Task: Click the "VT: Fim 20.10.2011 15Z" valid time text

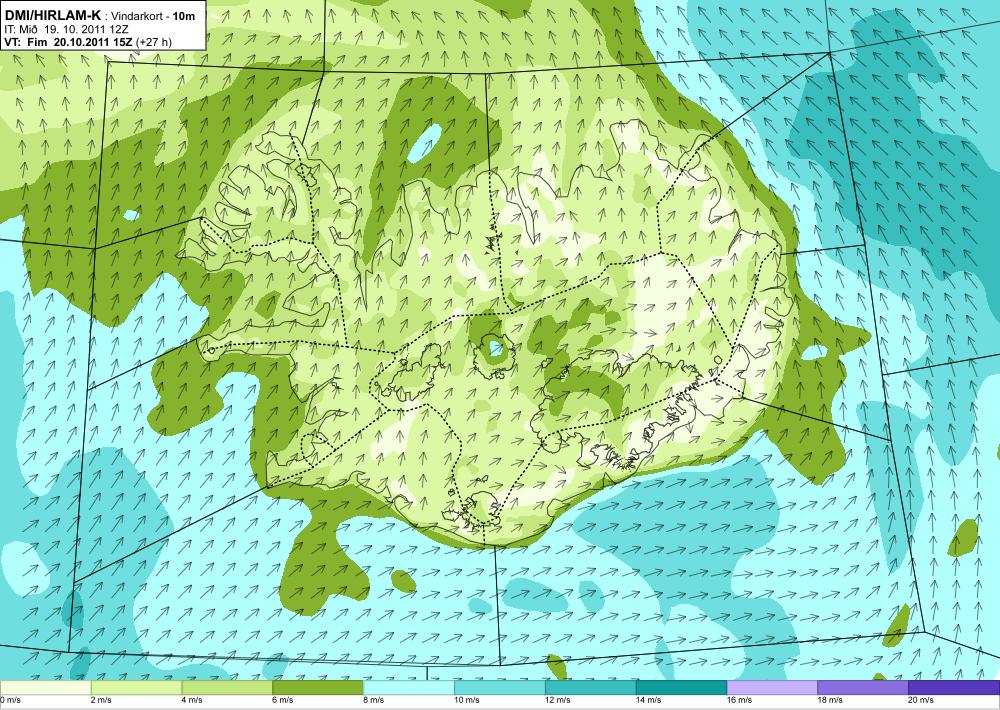Action: pos(68,42)
